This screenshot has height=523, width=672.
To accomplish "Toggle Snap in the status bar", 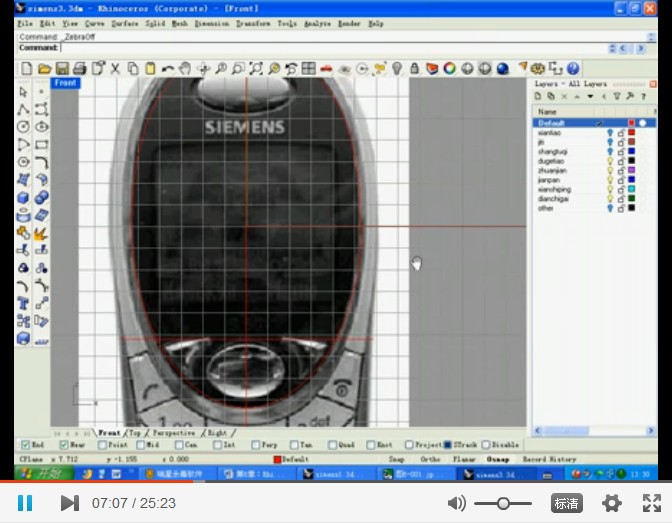I will point(396,459).
